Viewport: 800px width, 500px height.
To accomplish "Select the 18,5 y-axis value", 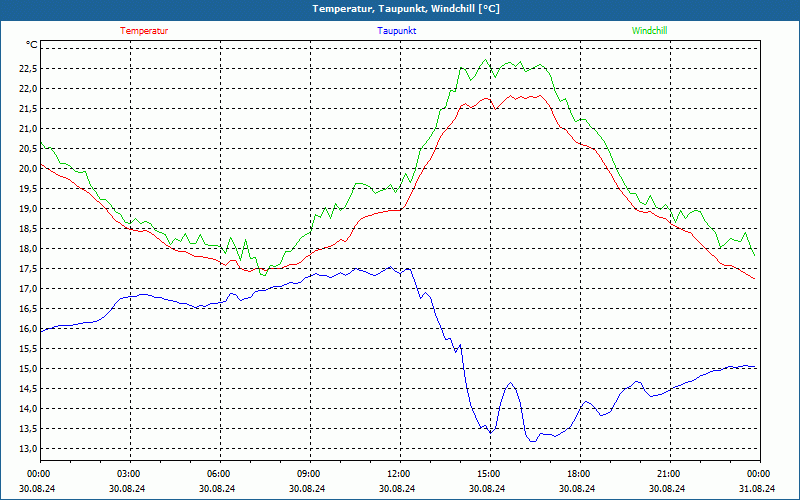I will (28, 229).
